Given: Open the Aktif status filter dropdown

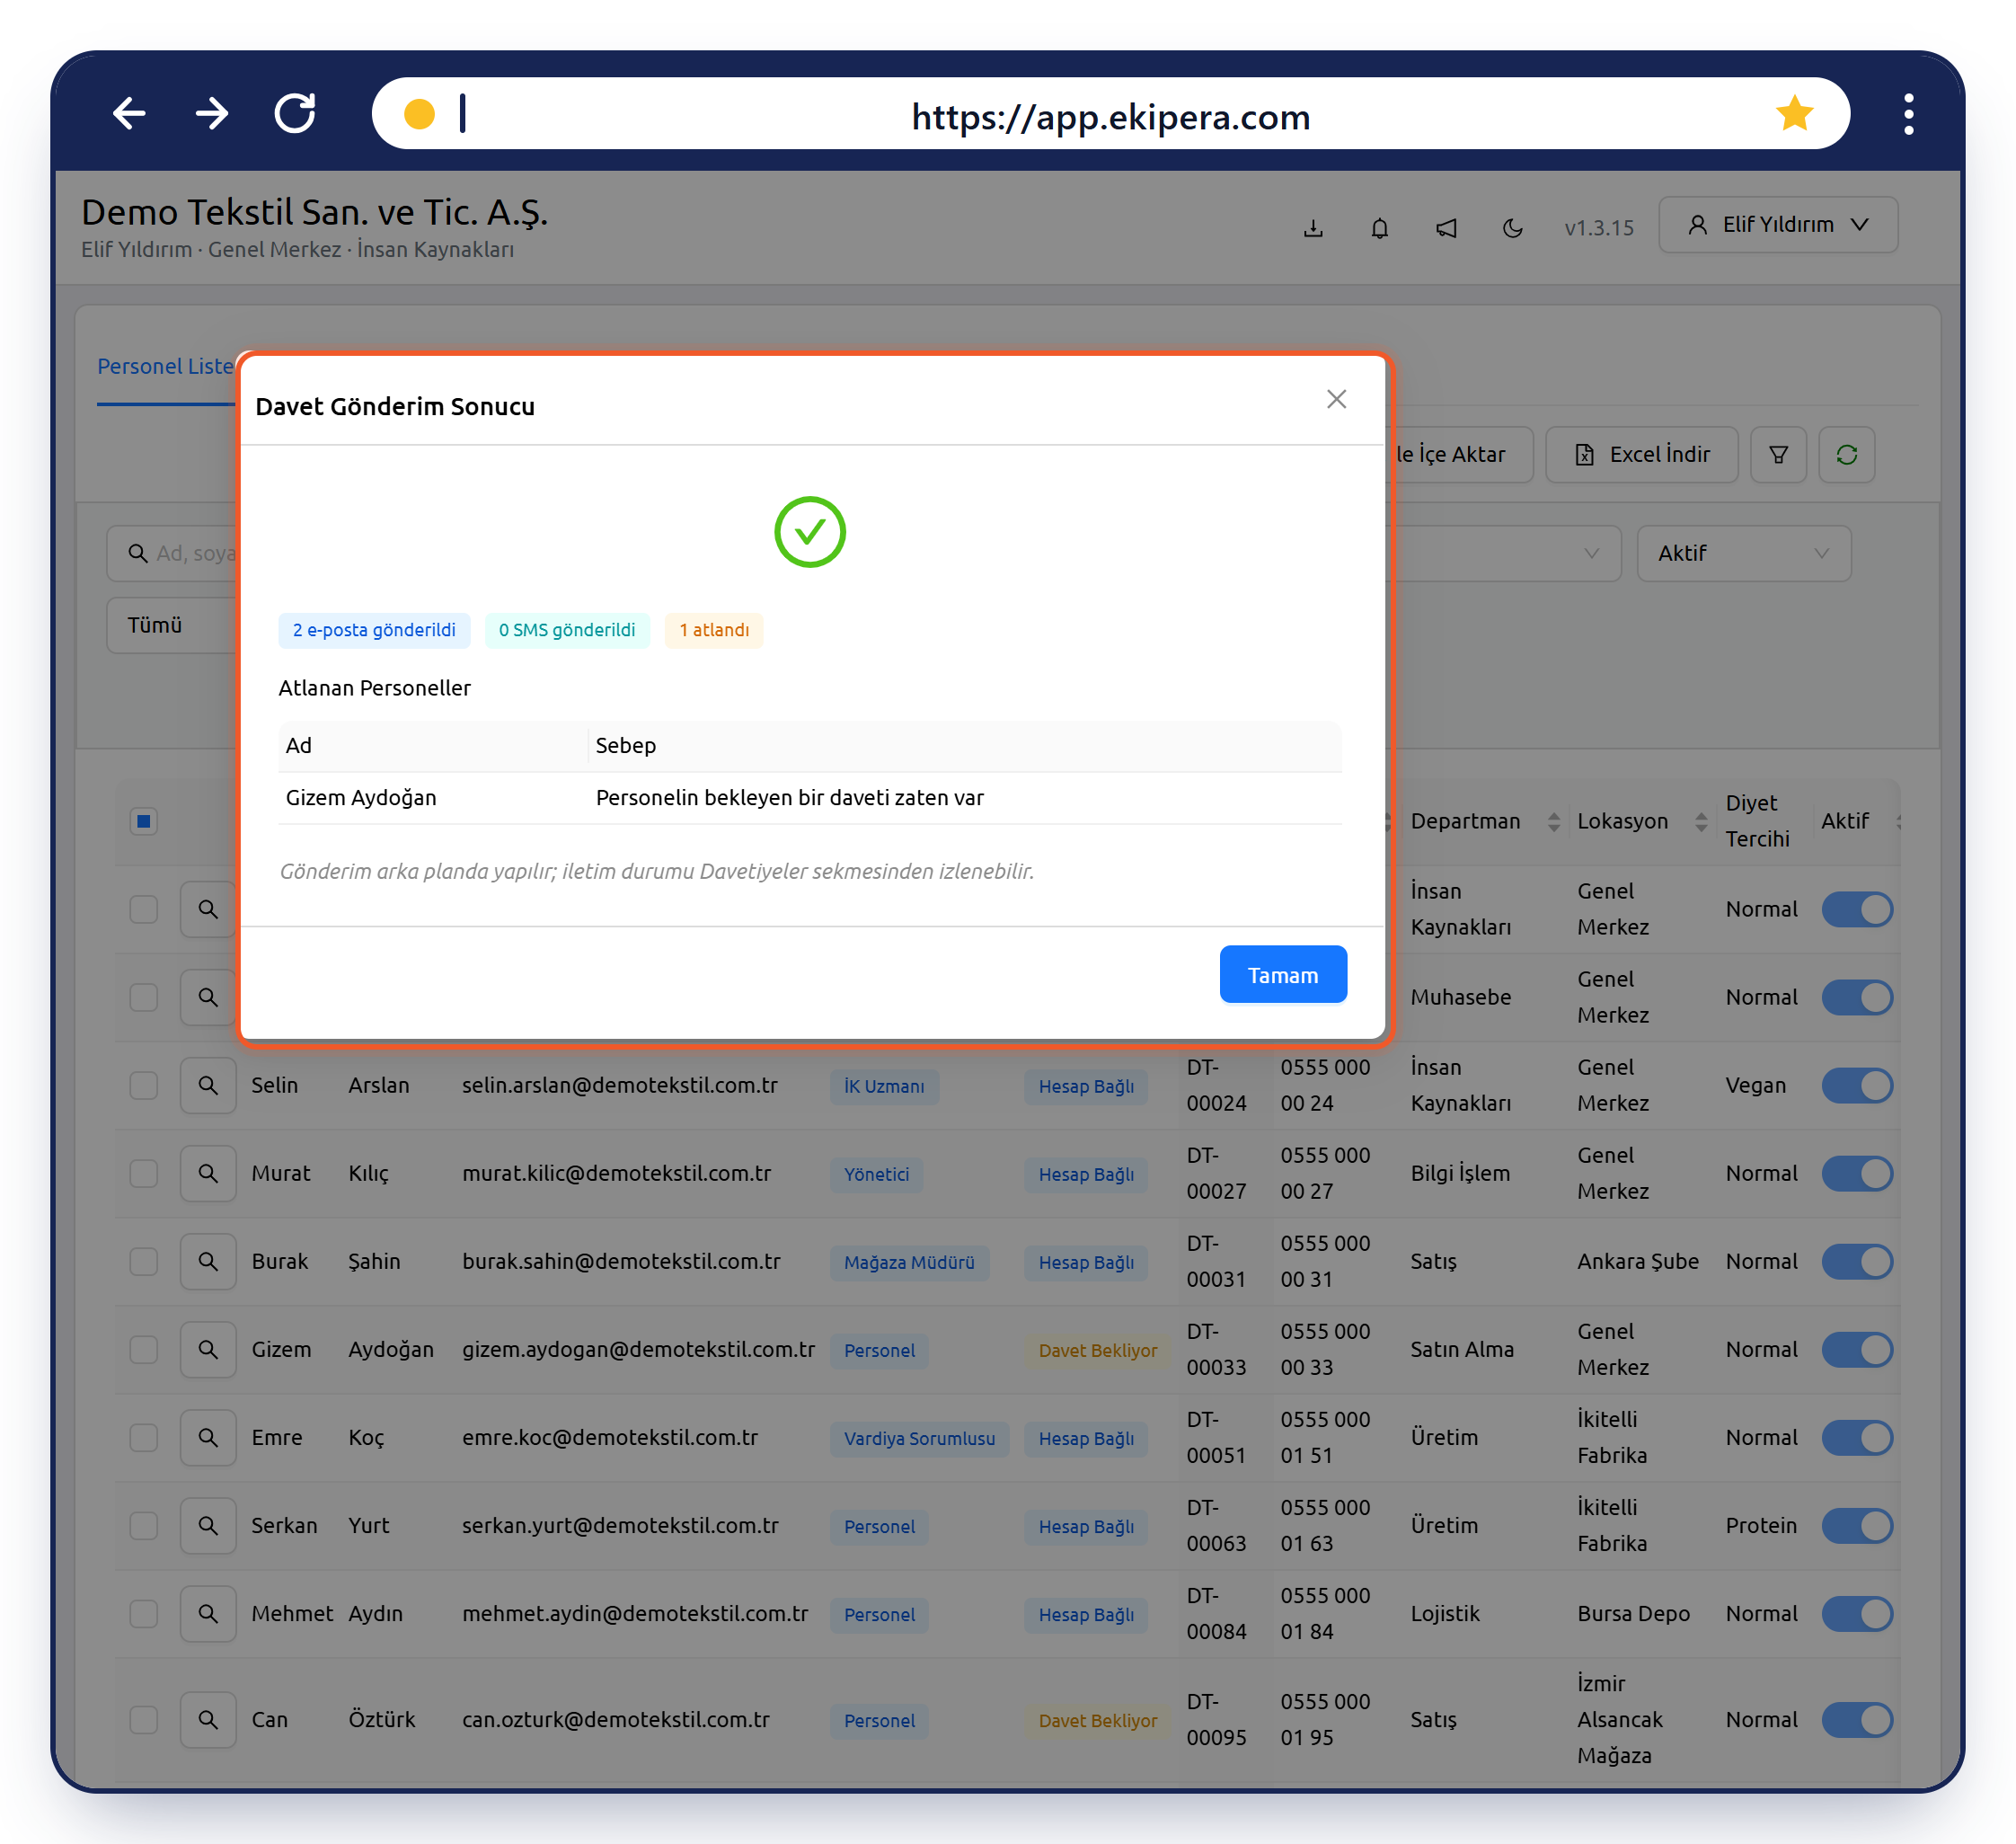Looking at the screenshot, I should click(x=1743, y=553).
